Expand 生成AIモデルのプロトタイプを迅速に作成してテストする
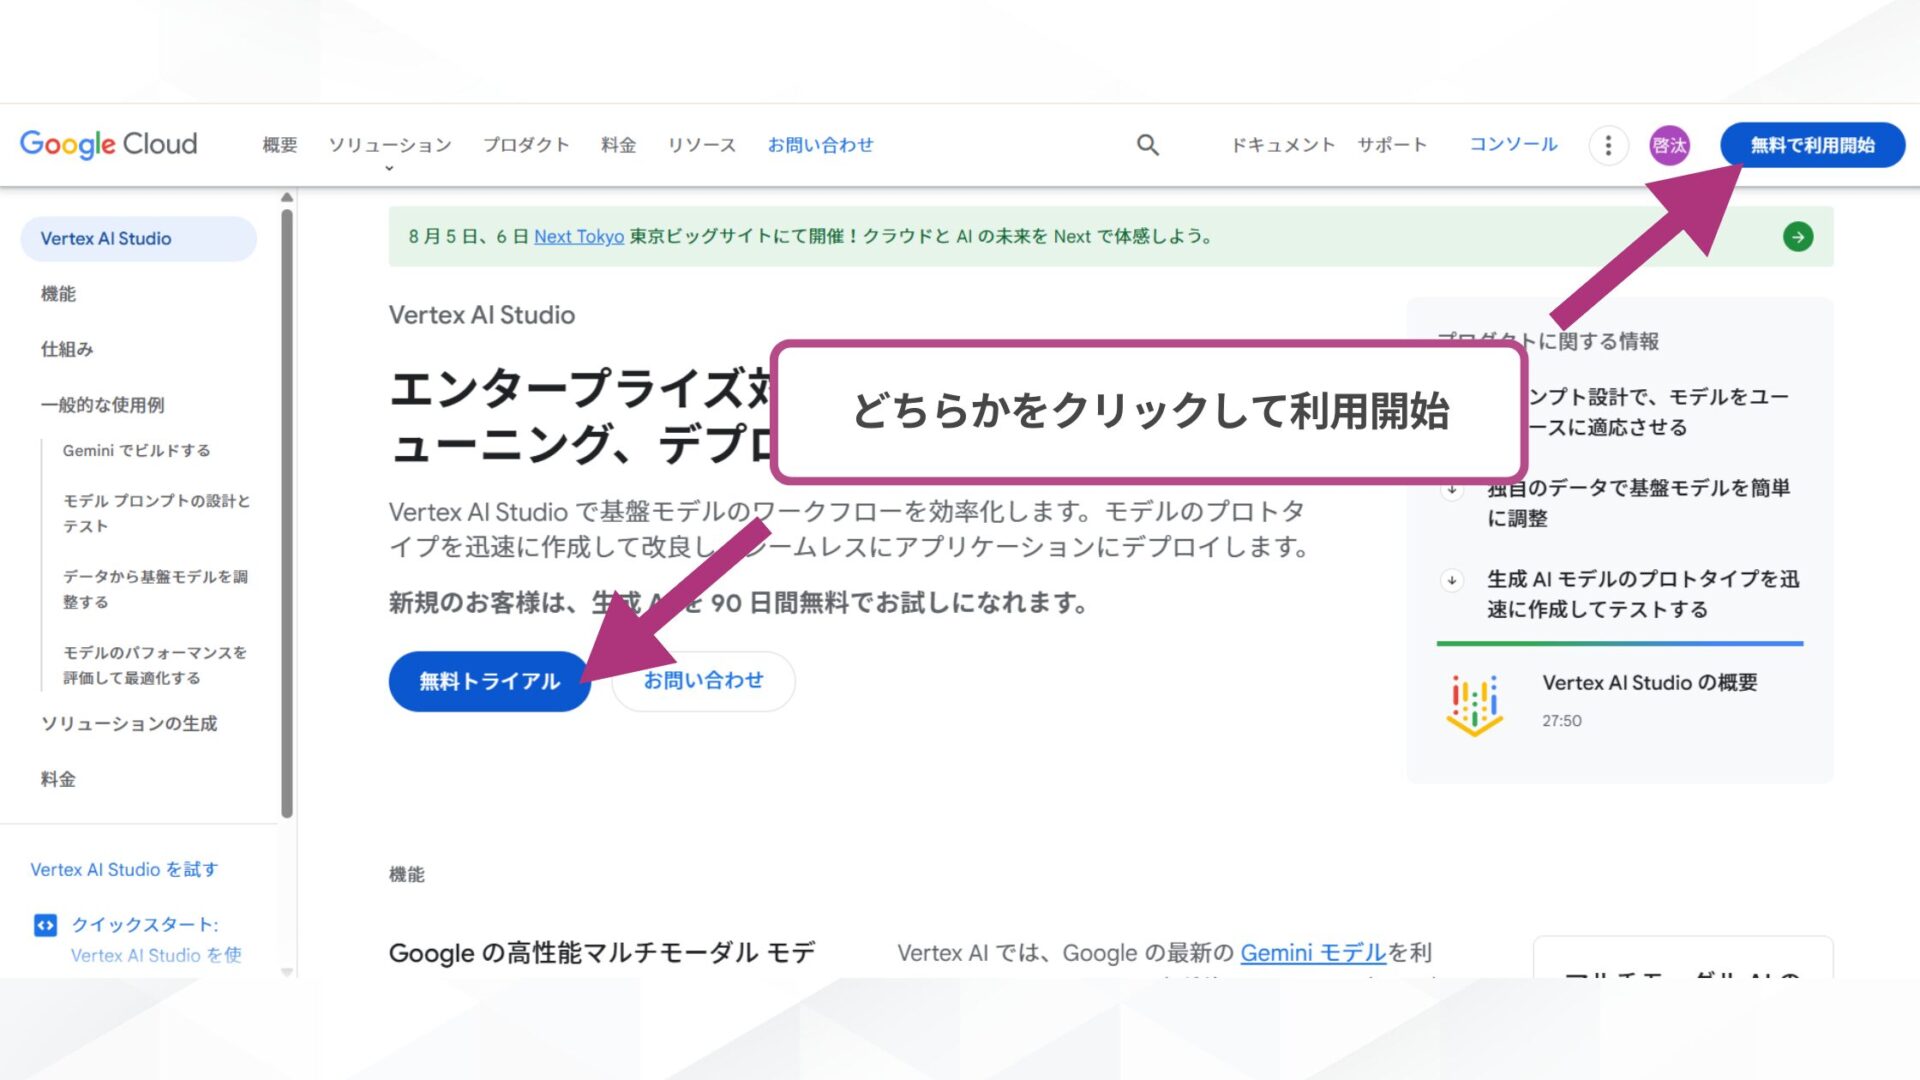Viewport: 1920px width, 1080px height. coord(1452,578)
